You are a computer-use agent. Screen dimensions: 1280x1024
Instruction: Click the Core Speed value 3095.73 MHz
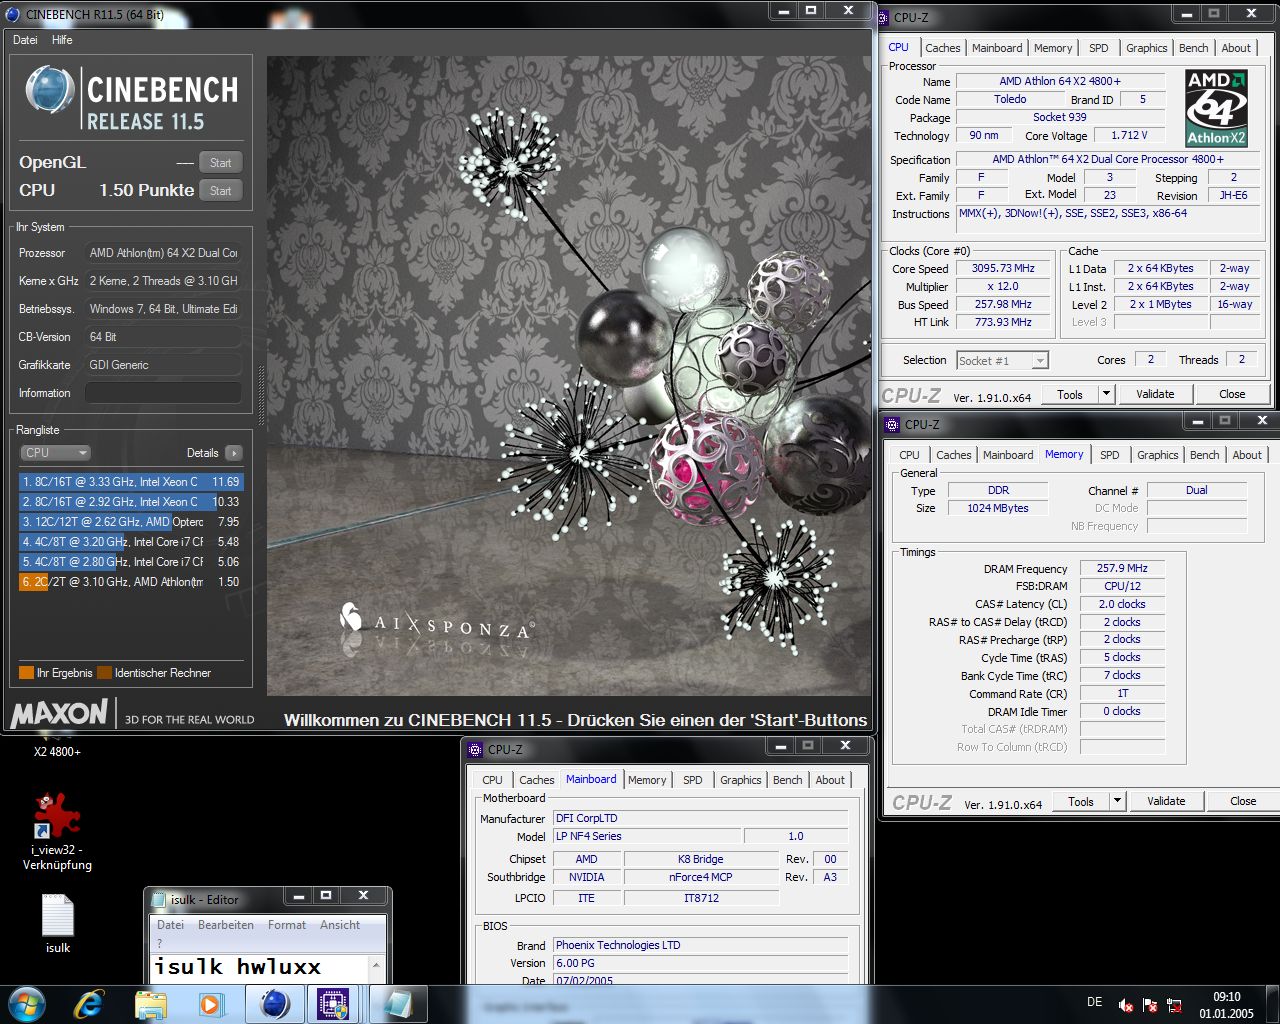point(1003,268)
